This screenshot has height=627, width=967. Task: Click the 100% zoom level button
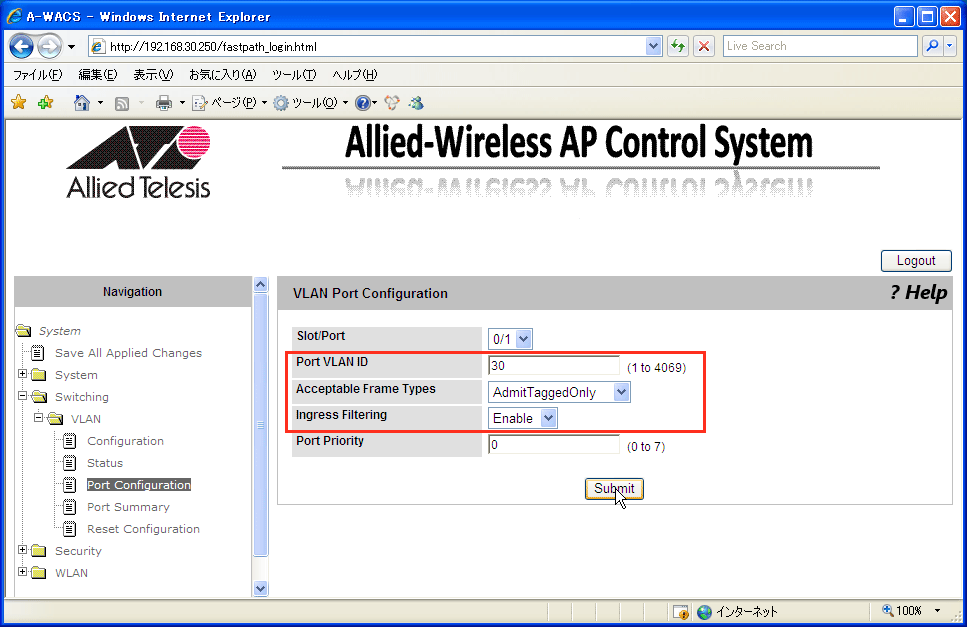tap(902, 610)
